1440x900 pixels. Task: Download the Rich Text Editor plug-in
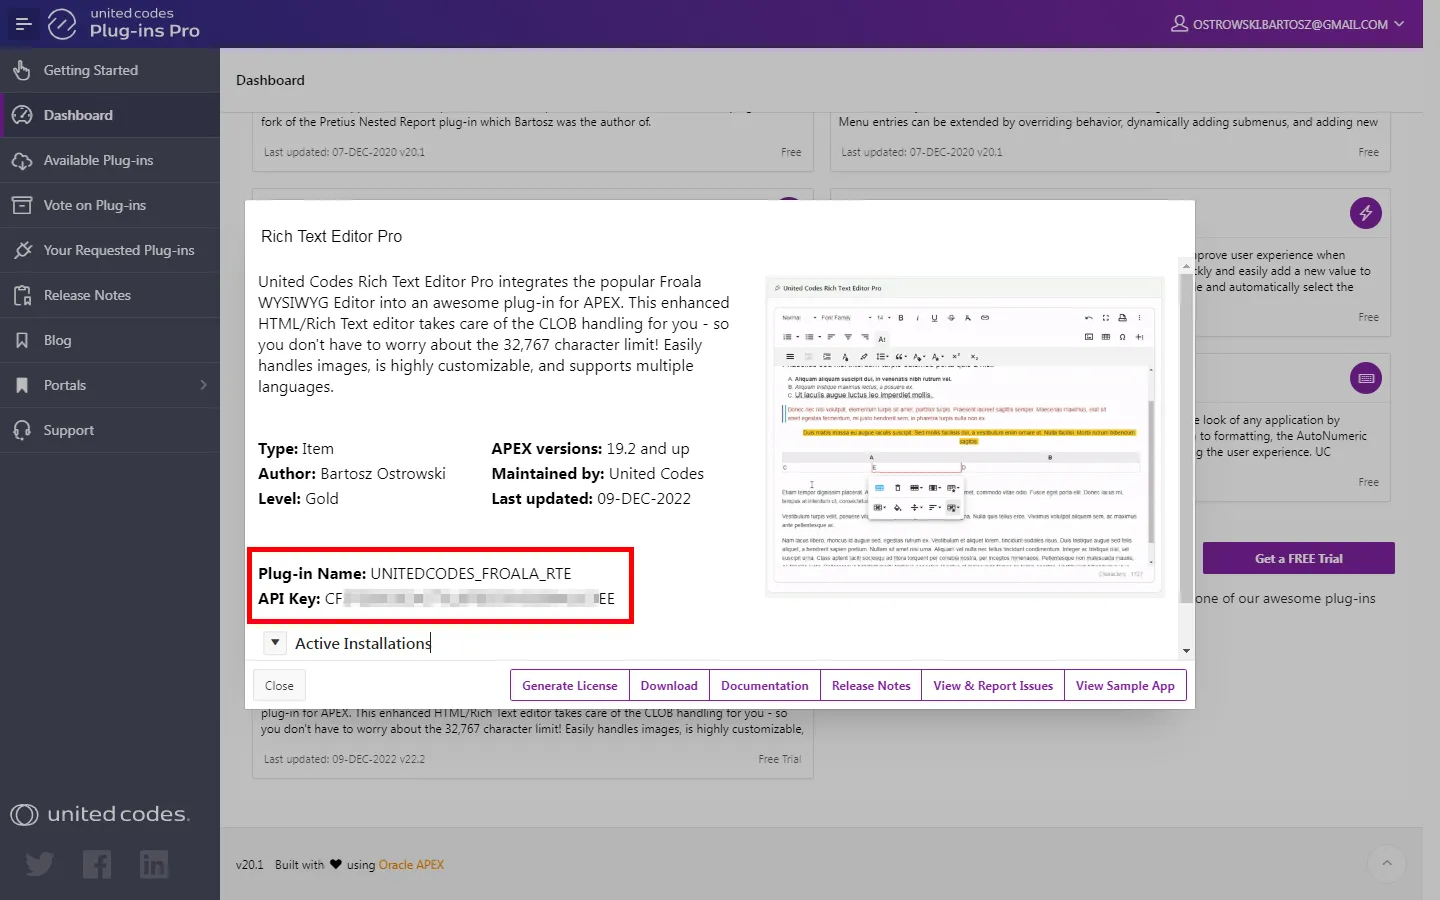coord(669,686)
